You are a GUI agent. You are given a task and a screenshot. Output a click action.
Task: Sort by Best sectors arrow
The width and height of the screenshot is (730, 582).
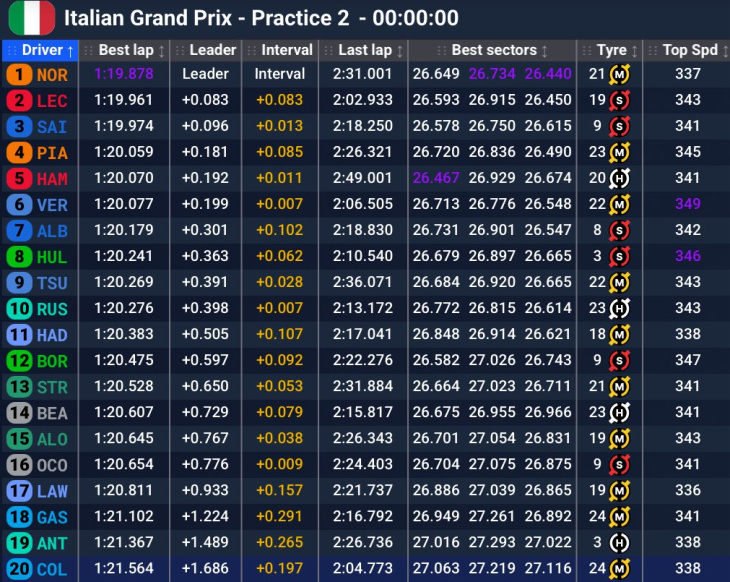[x=545, y=50]
